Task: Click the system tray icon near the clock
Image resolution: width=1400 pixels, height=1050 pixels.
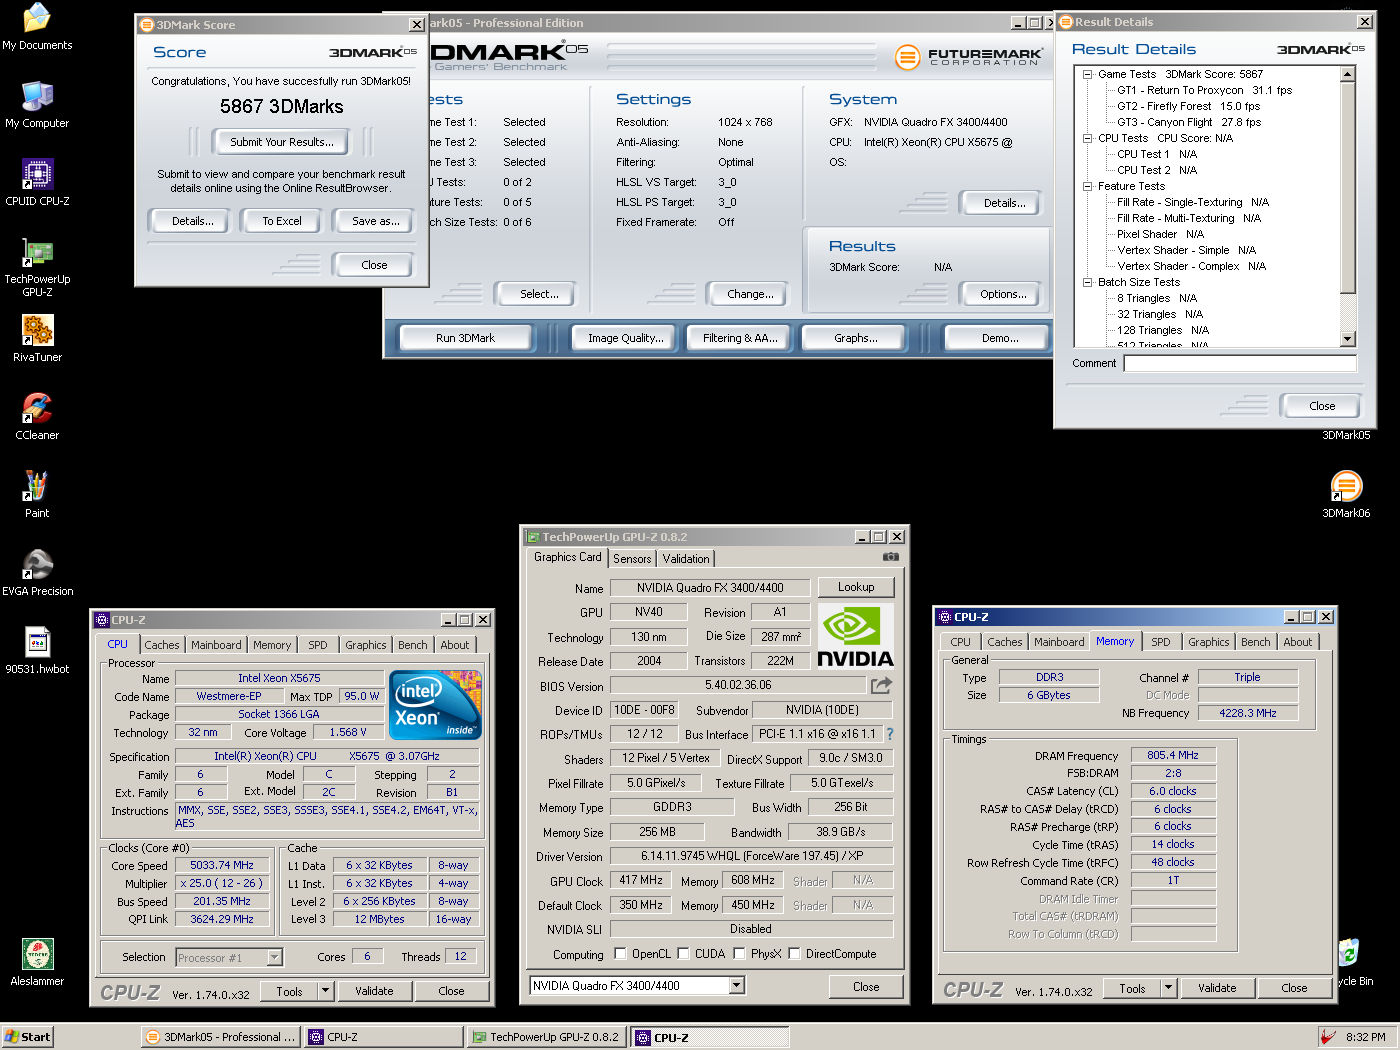Action: click(x=1327, y=1037)
